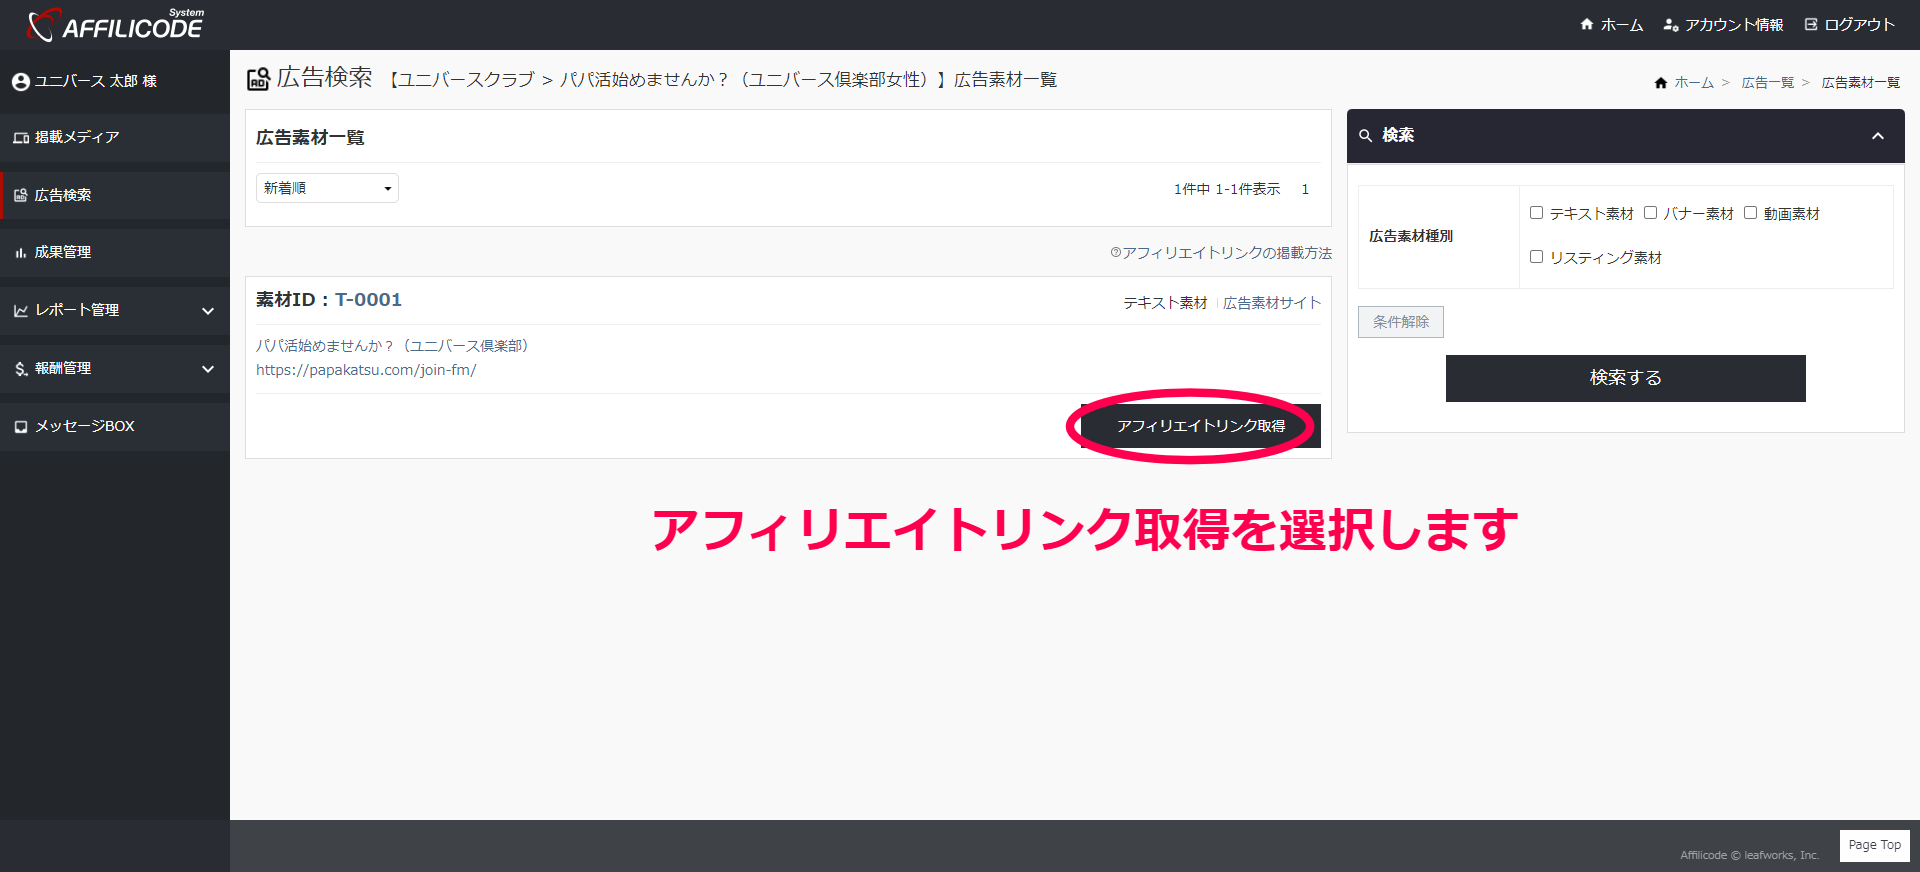
Task: Click the ユニバース 太郎 様 user name
Action: (96, 81)
